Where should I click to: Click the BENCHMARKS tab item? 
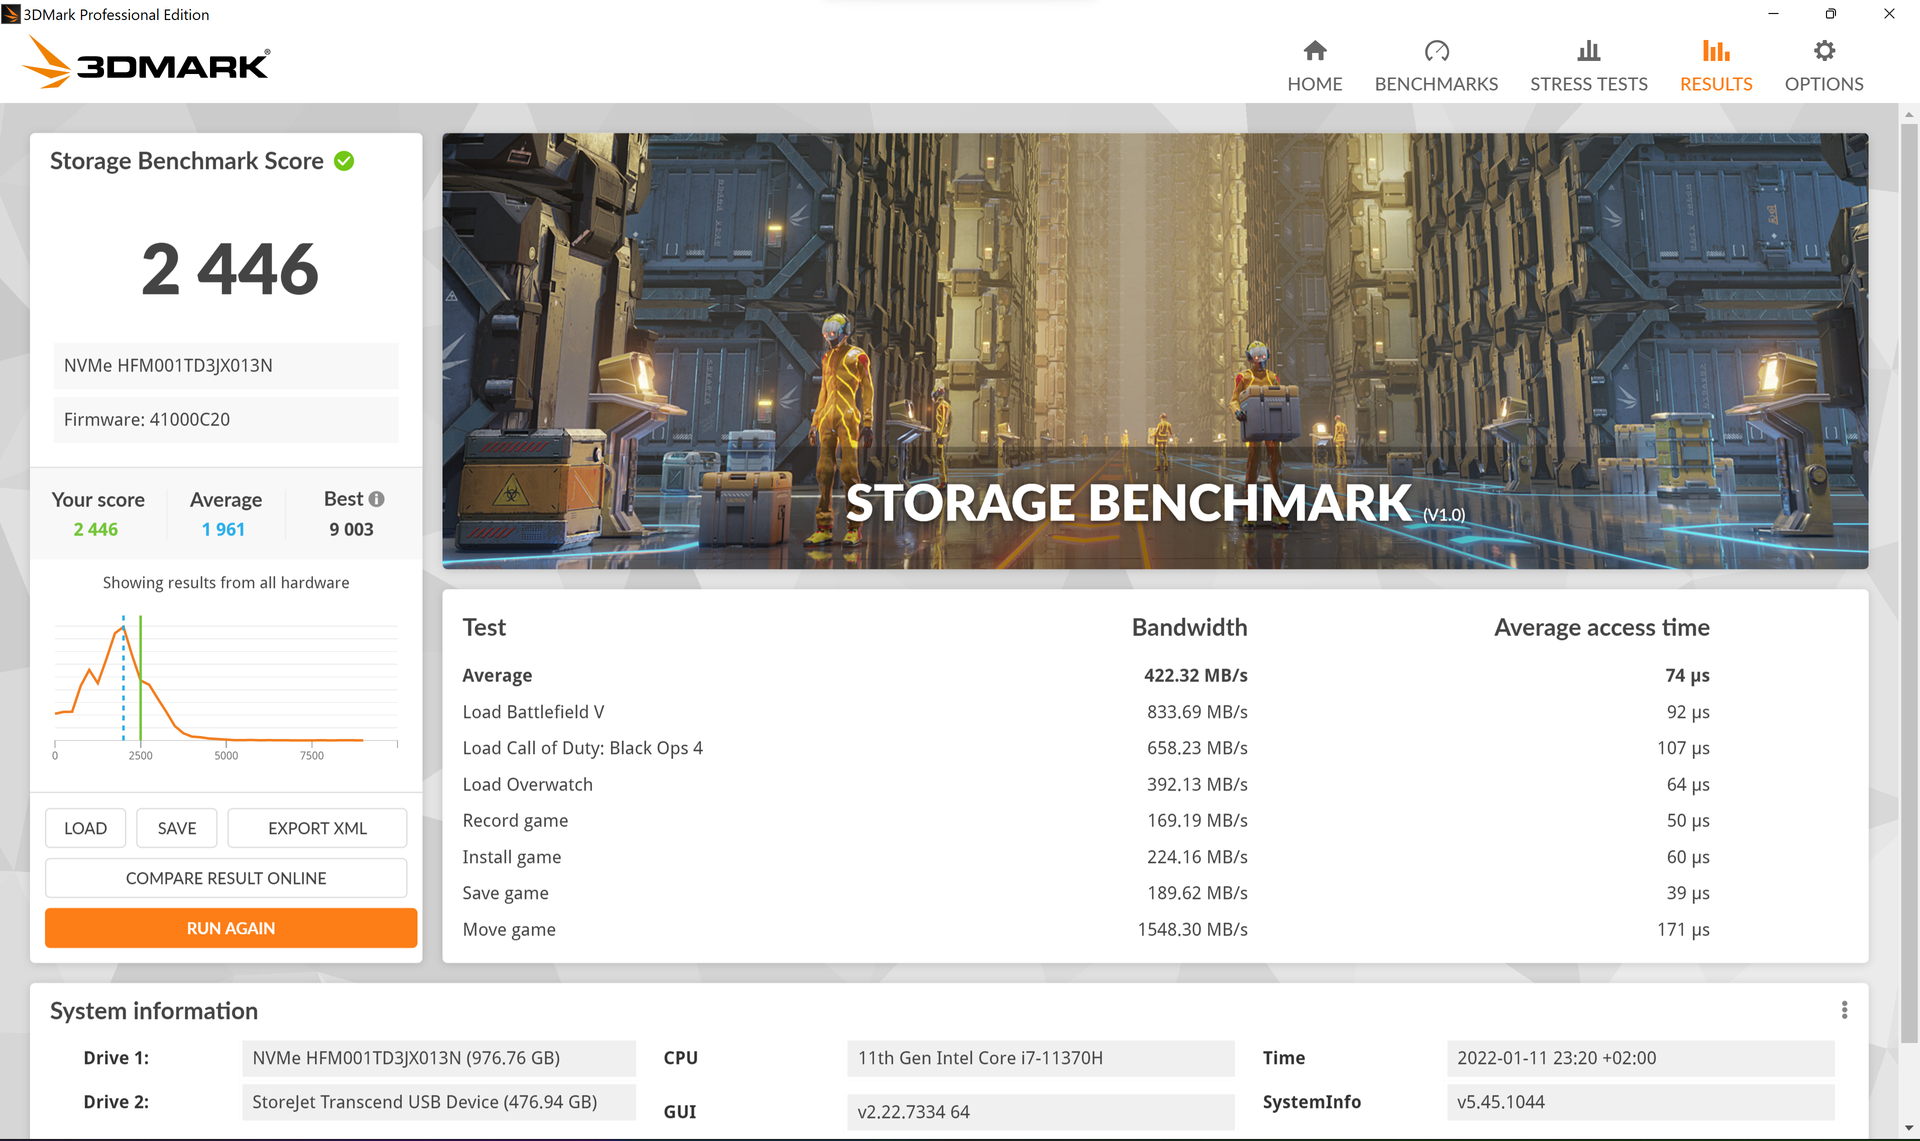pyautogui.click(x=1434, y=64)
